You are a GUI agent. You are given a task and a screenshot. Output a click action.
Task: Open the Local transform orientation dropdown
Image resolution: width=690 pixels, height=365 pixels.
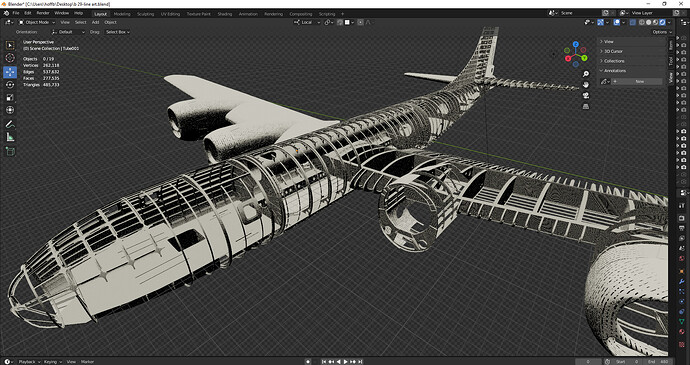[308, 22]
